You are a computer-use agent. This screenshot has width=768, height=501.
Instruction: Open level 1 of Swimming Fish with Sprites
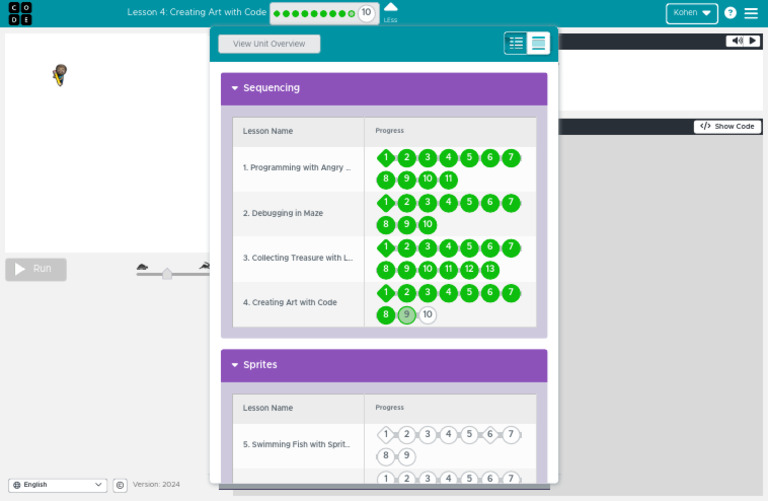pyautogui.click(x=386, y=434)
